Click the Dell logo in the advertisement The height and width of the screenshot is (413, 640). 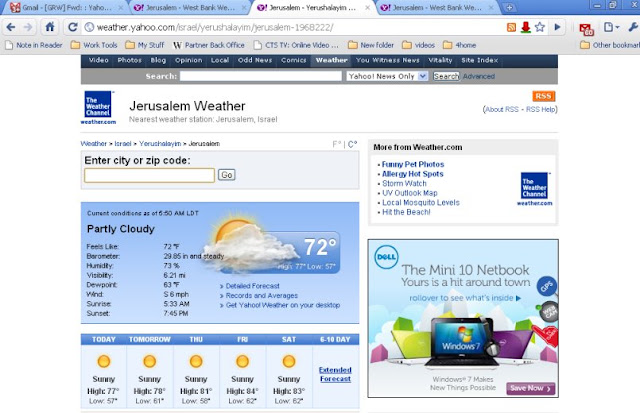(386, 257)
